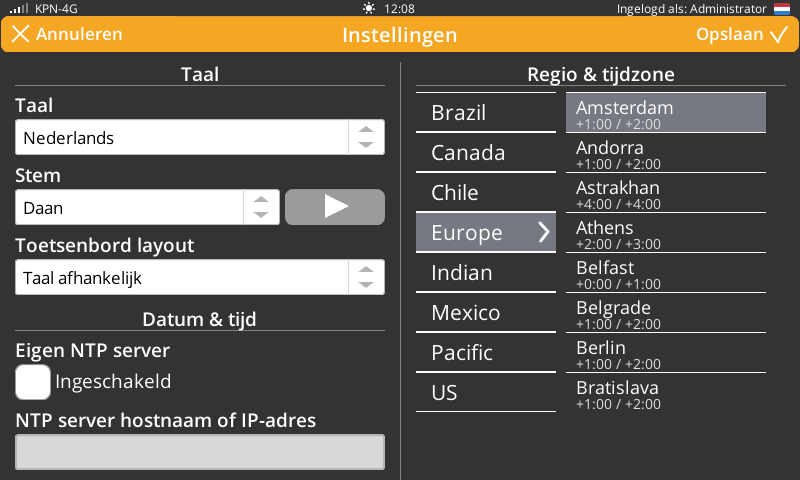Image resolution: width=800 pixels, height=480 pixels.
Task: Select the Athens time zone
Action: coord(666,233)
